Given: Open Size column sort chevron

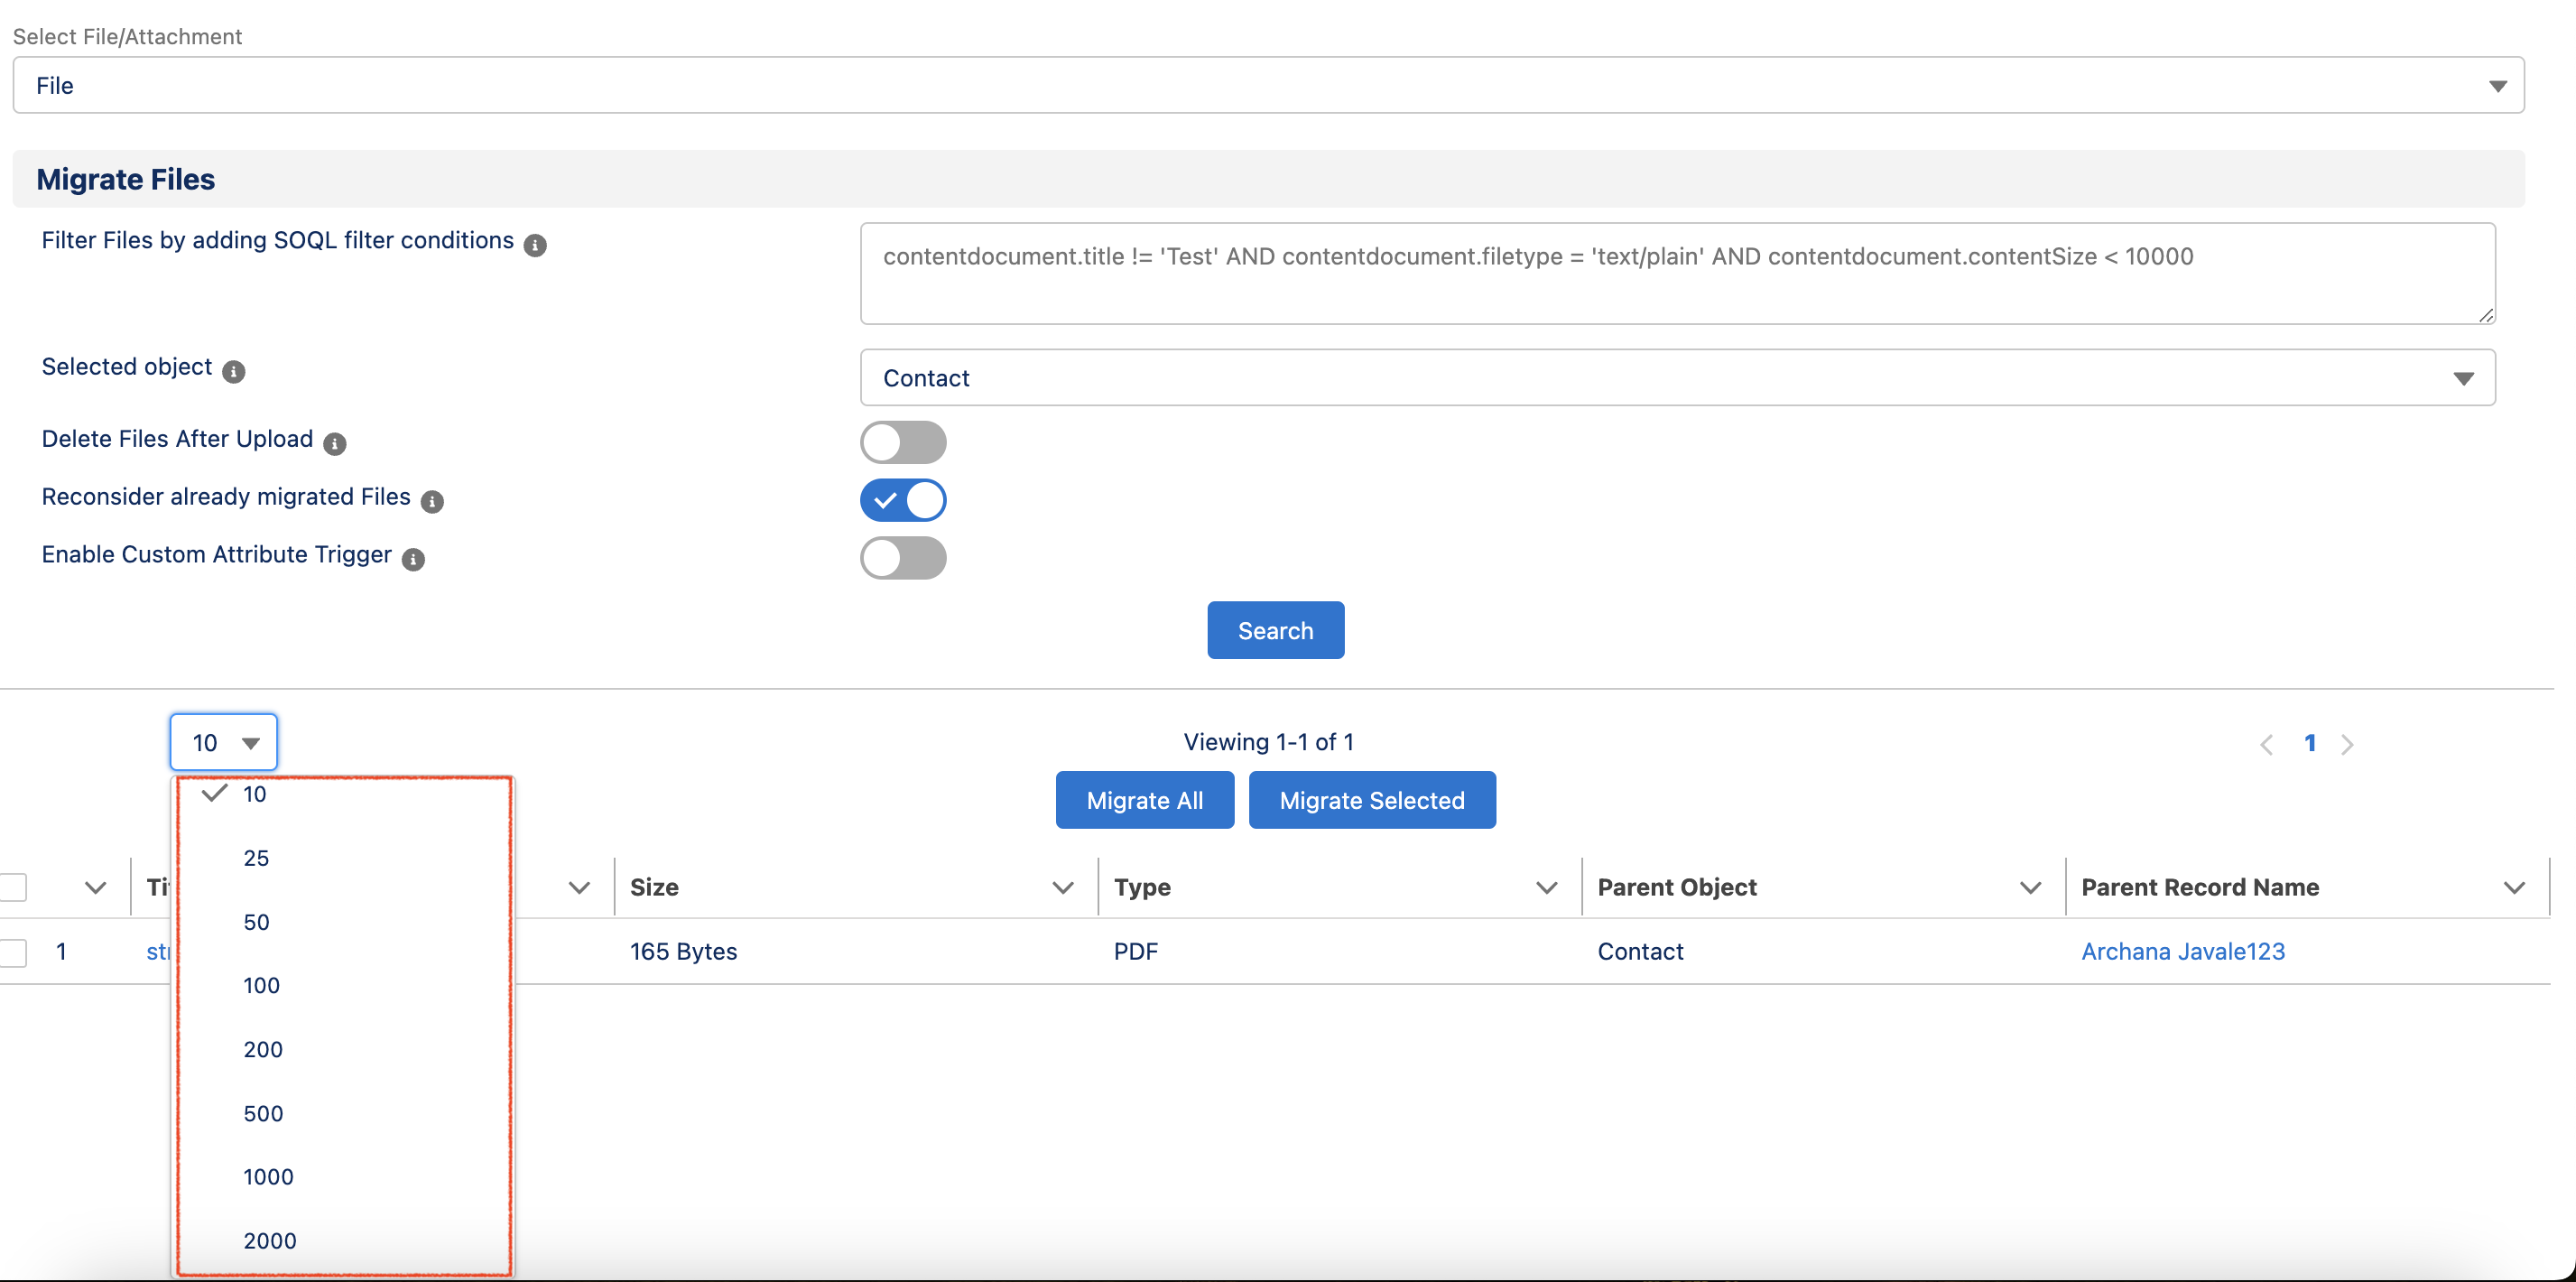Looking at the screenshot, I should pyautogui.click(x=1062, y=887).
